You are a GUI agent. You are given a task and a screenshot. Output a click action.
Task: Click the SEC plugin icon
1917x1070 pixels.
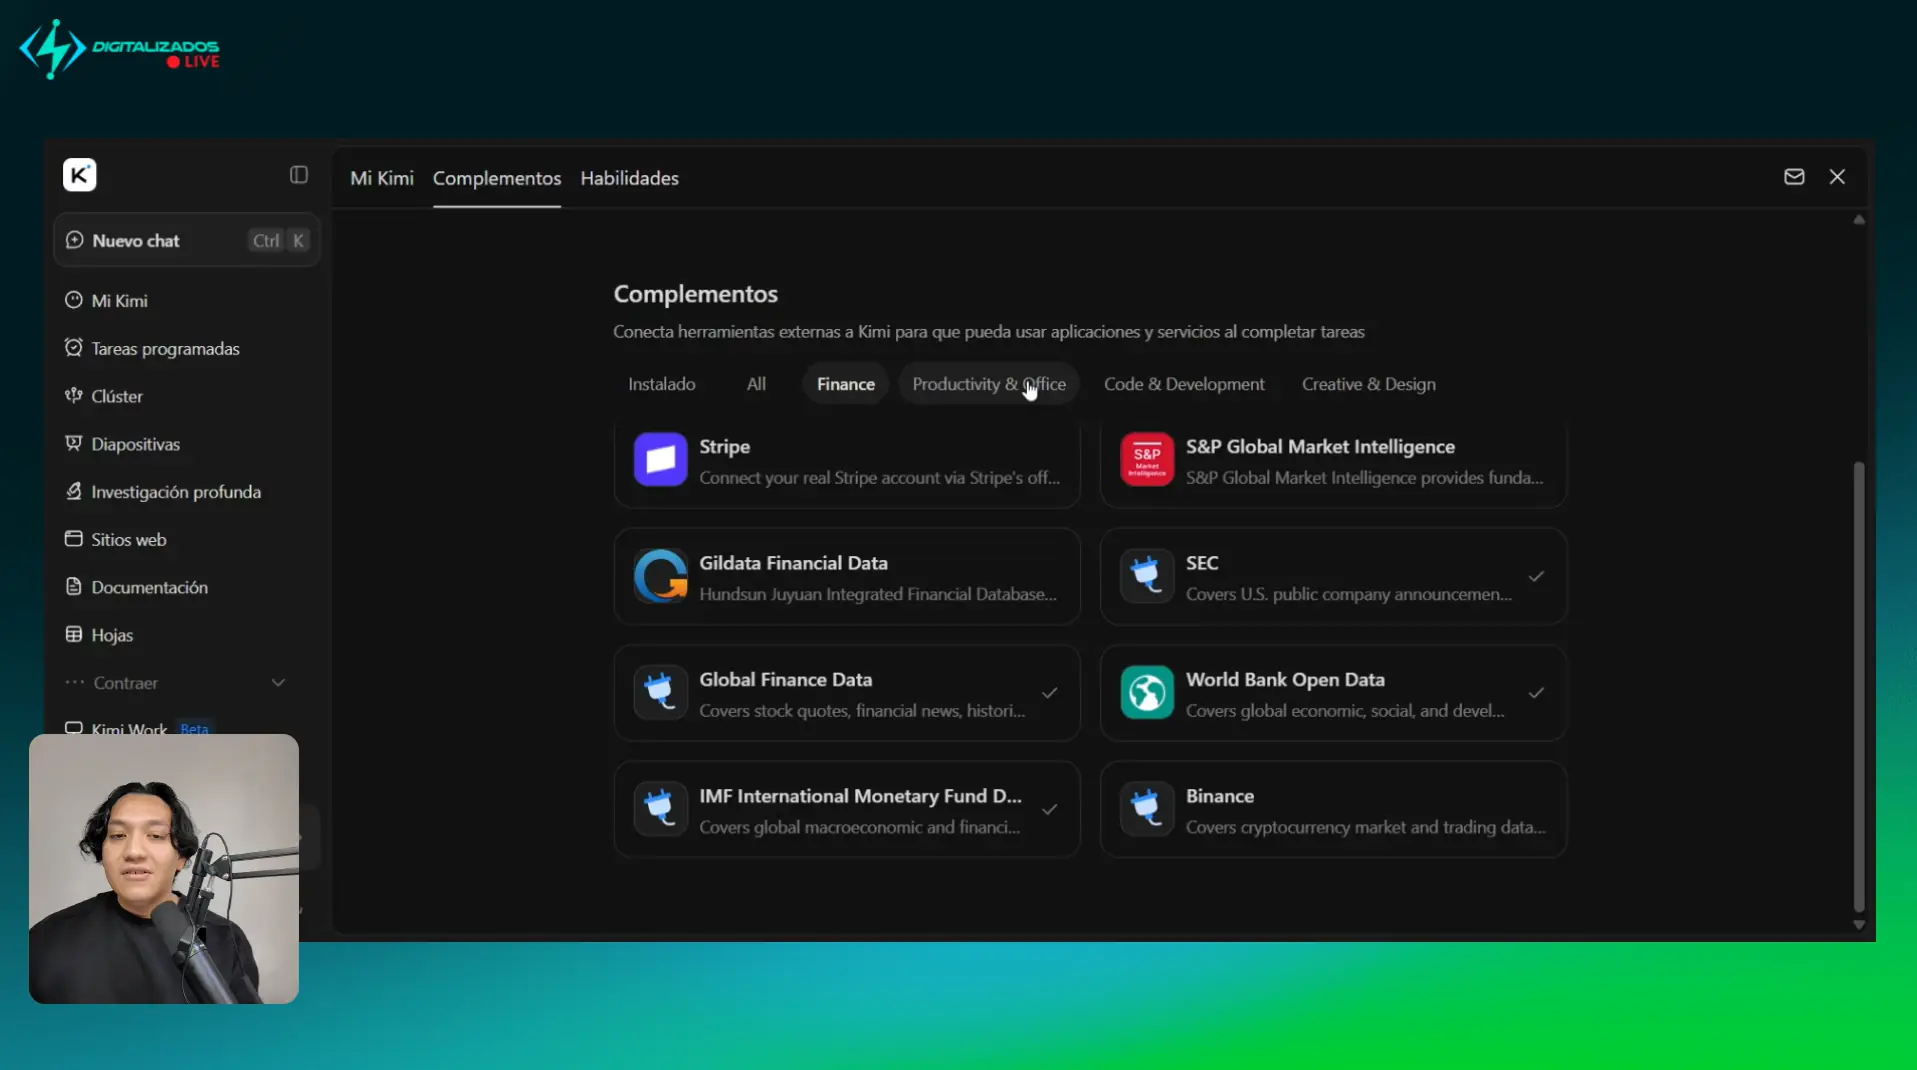(x=1147, y=576)
